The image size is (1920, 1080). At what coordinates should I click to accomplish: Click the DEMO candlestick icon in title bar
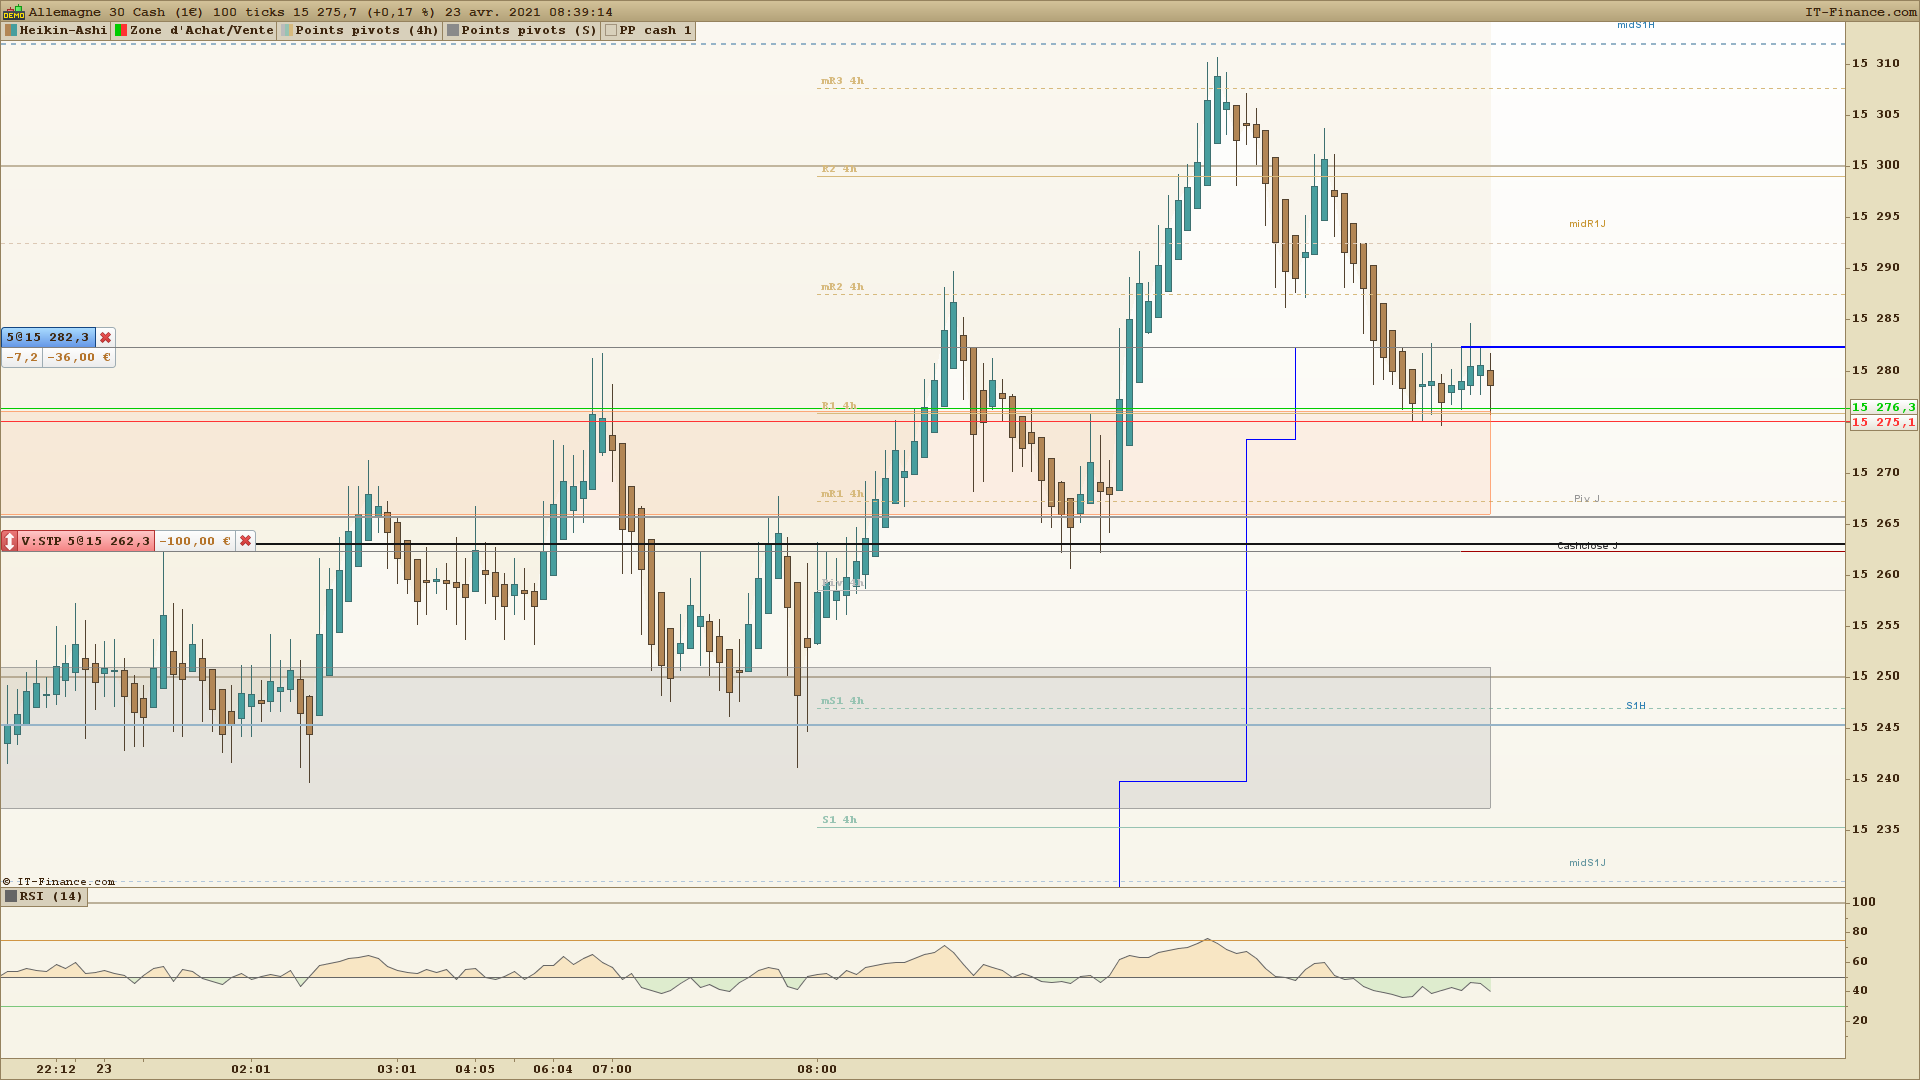coord(13,12)
